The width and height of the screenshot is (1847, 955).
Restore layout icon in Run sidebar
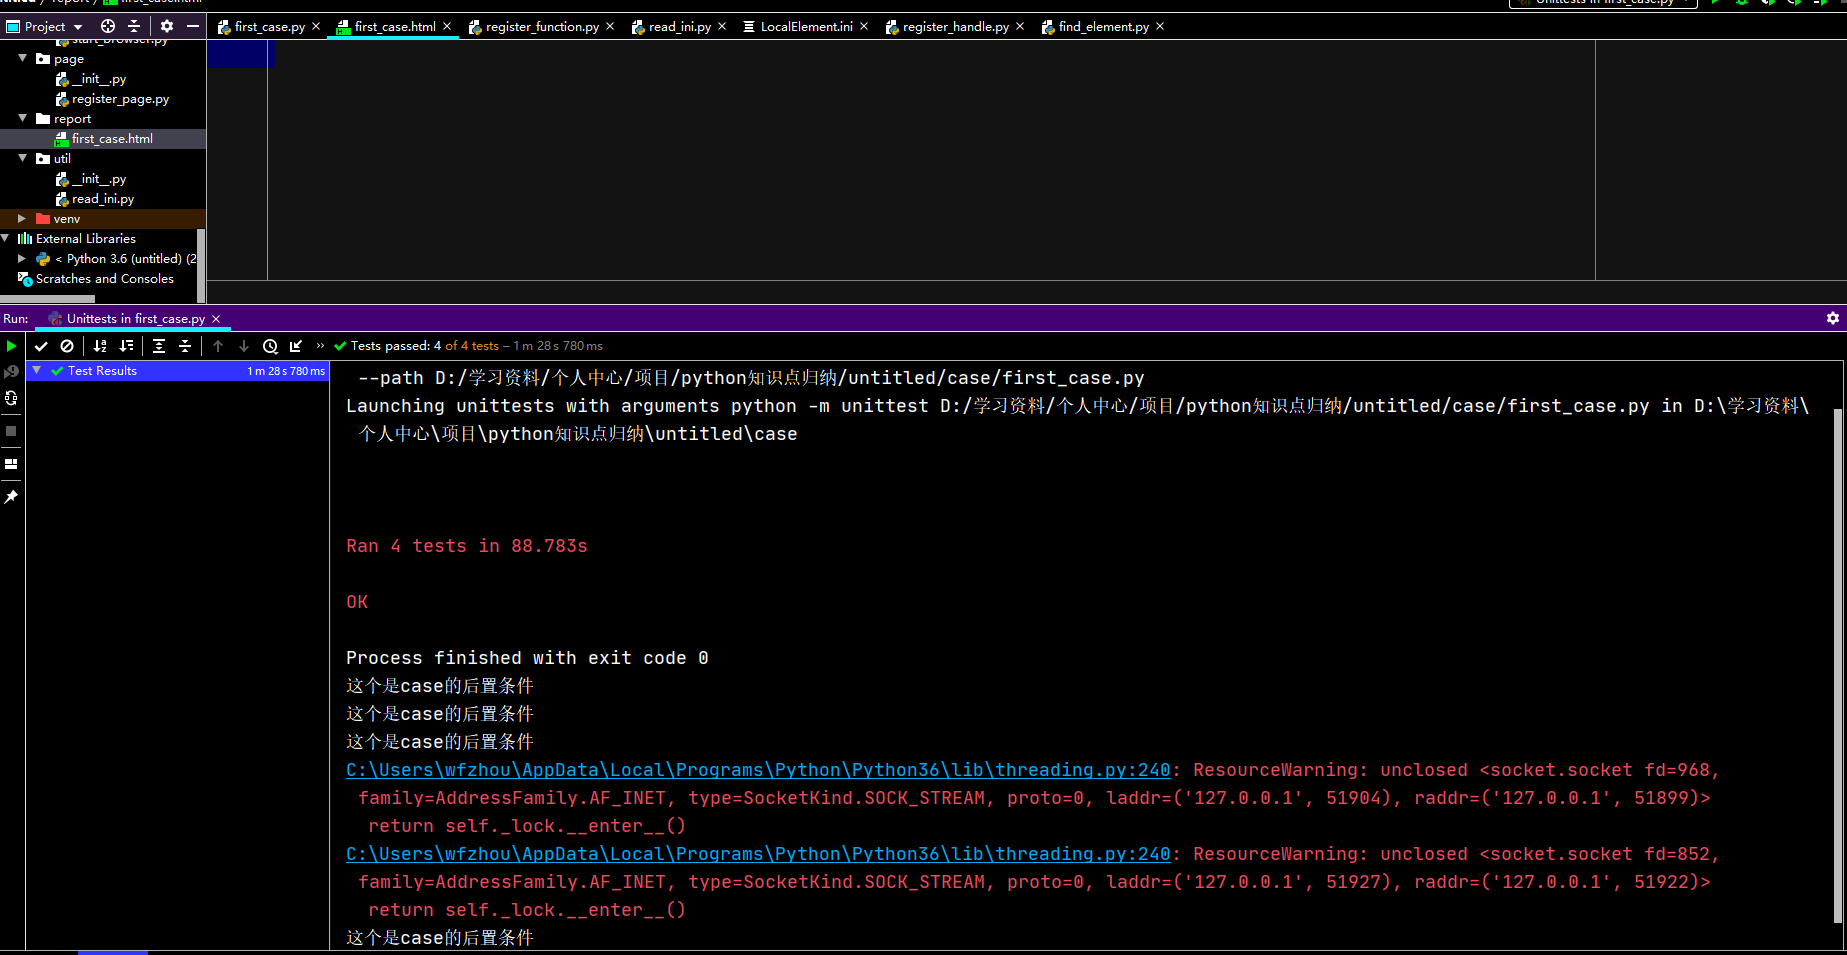[11, 464]
